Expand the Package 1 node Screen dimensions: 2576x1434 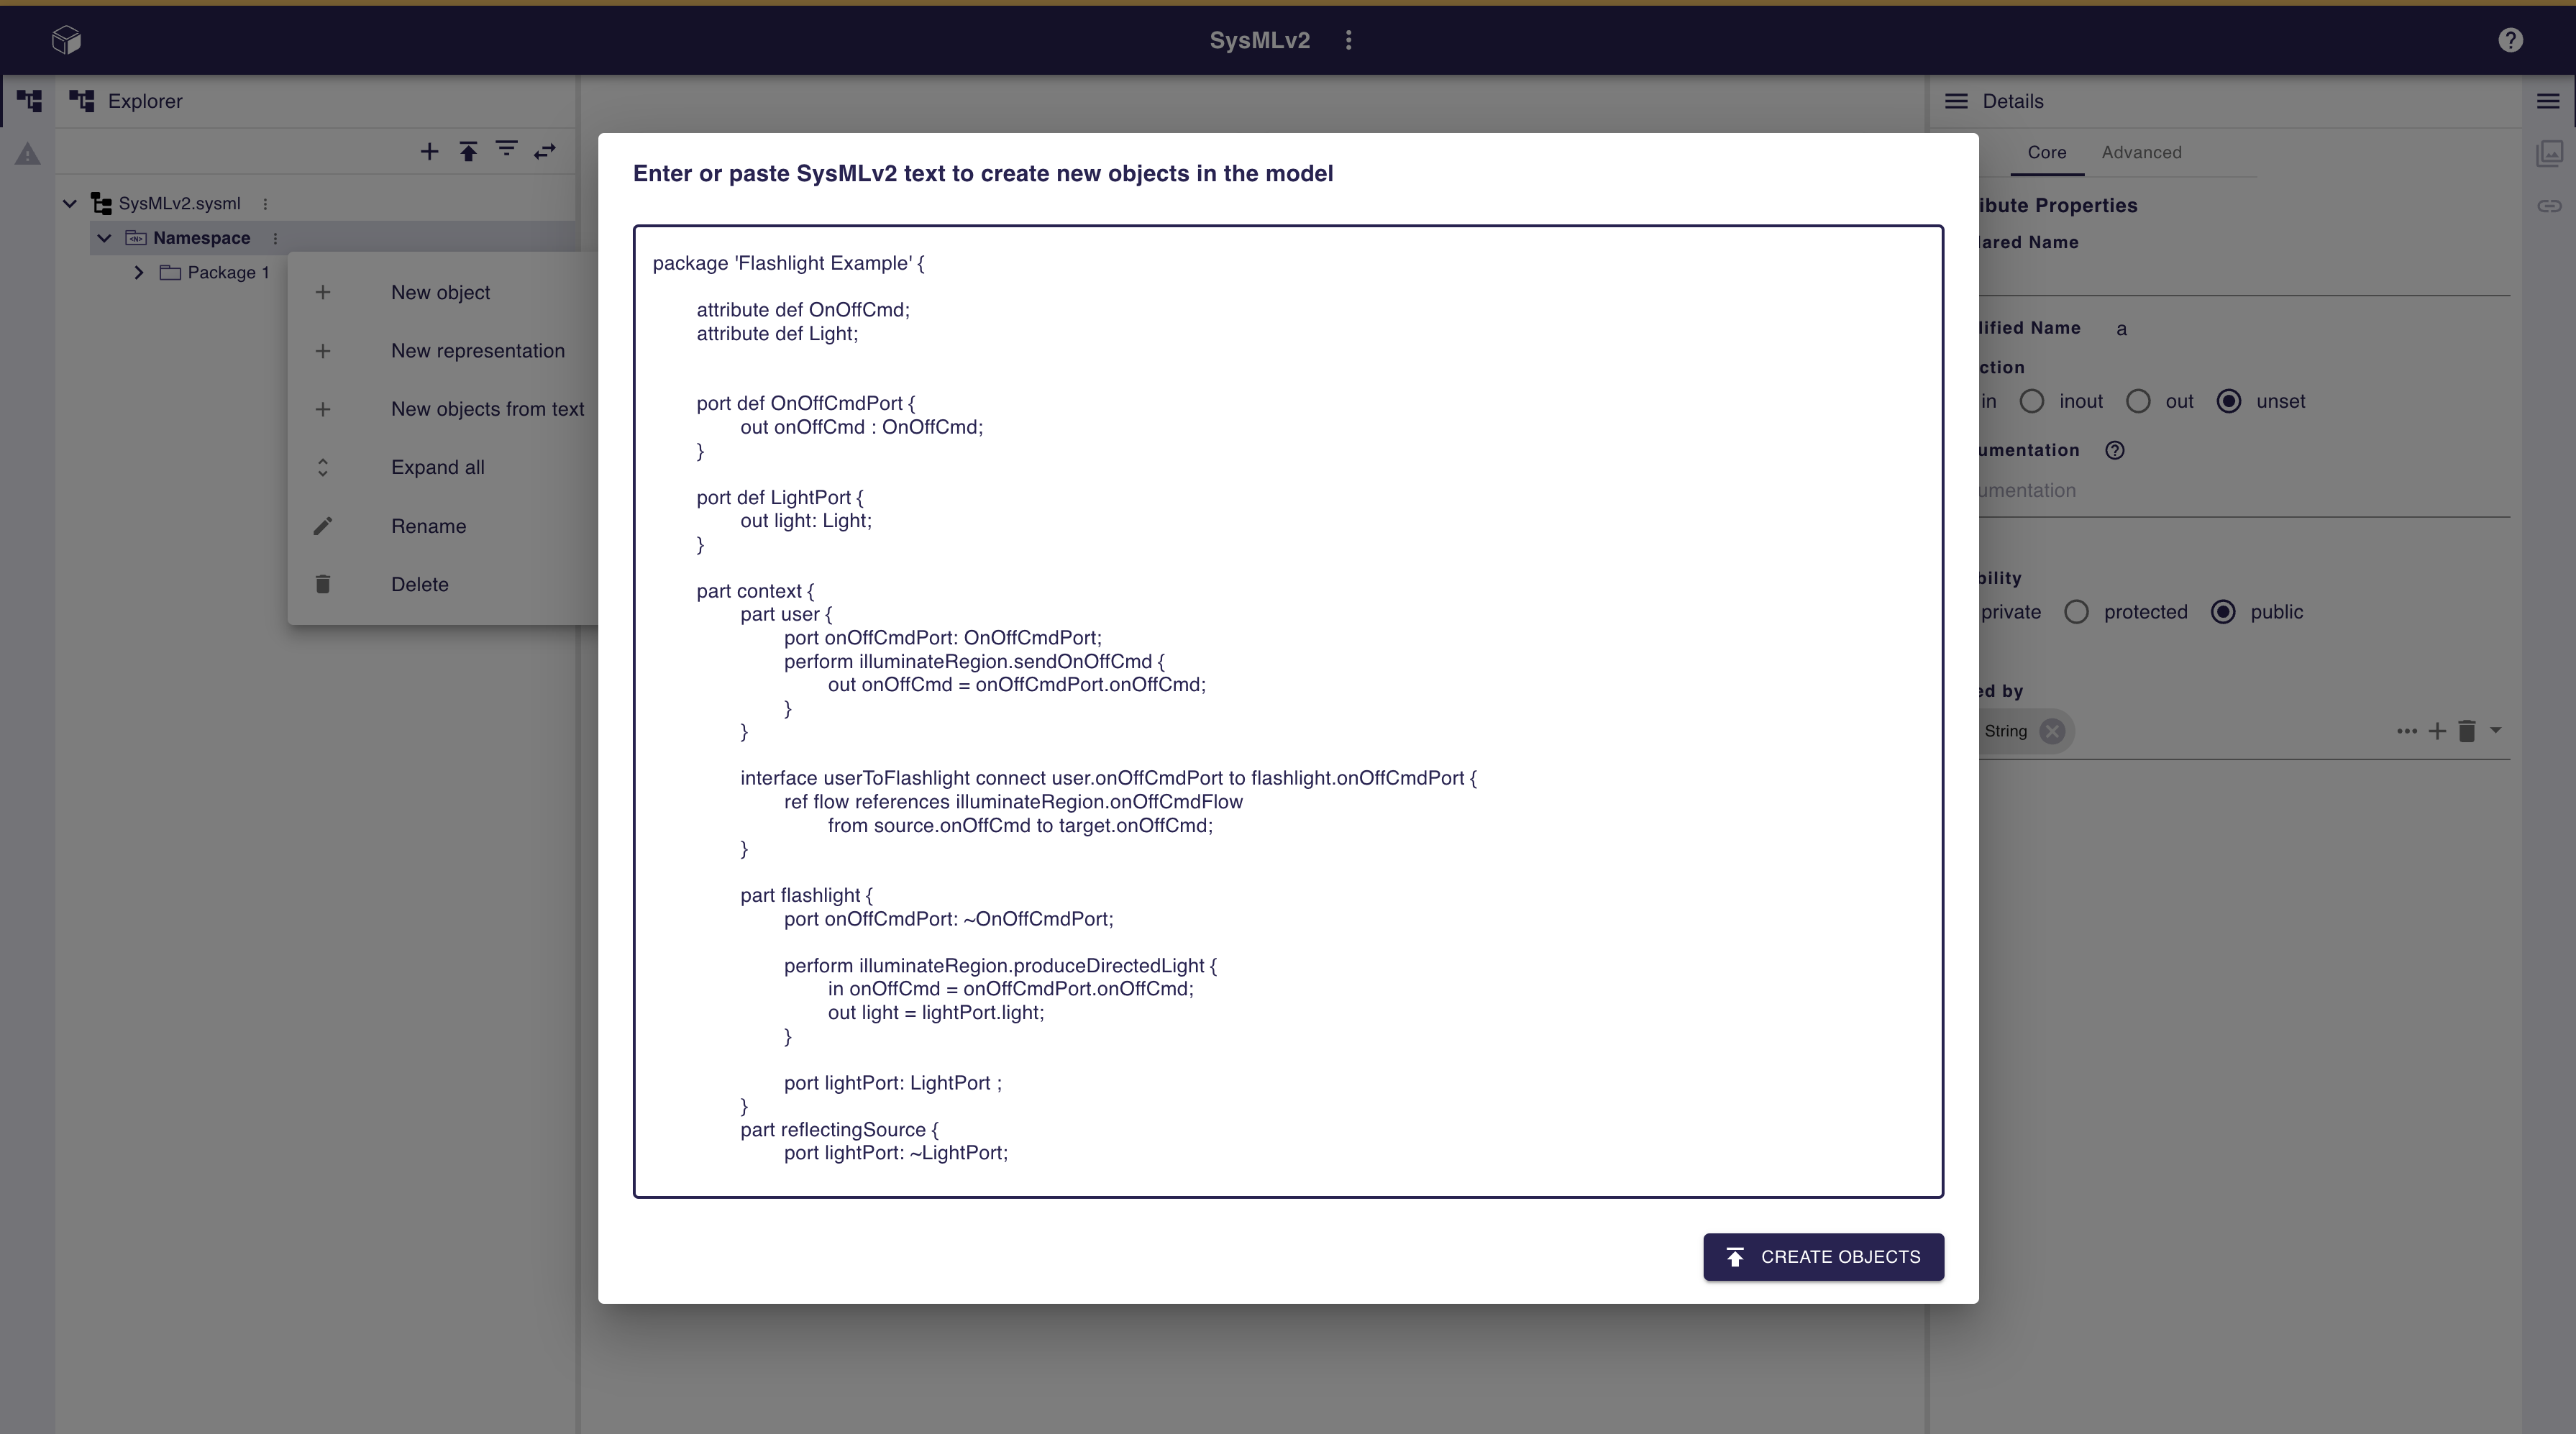138,272
